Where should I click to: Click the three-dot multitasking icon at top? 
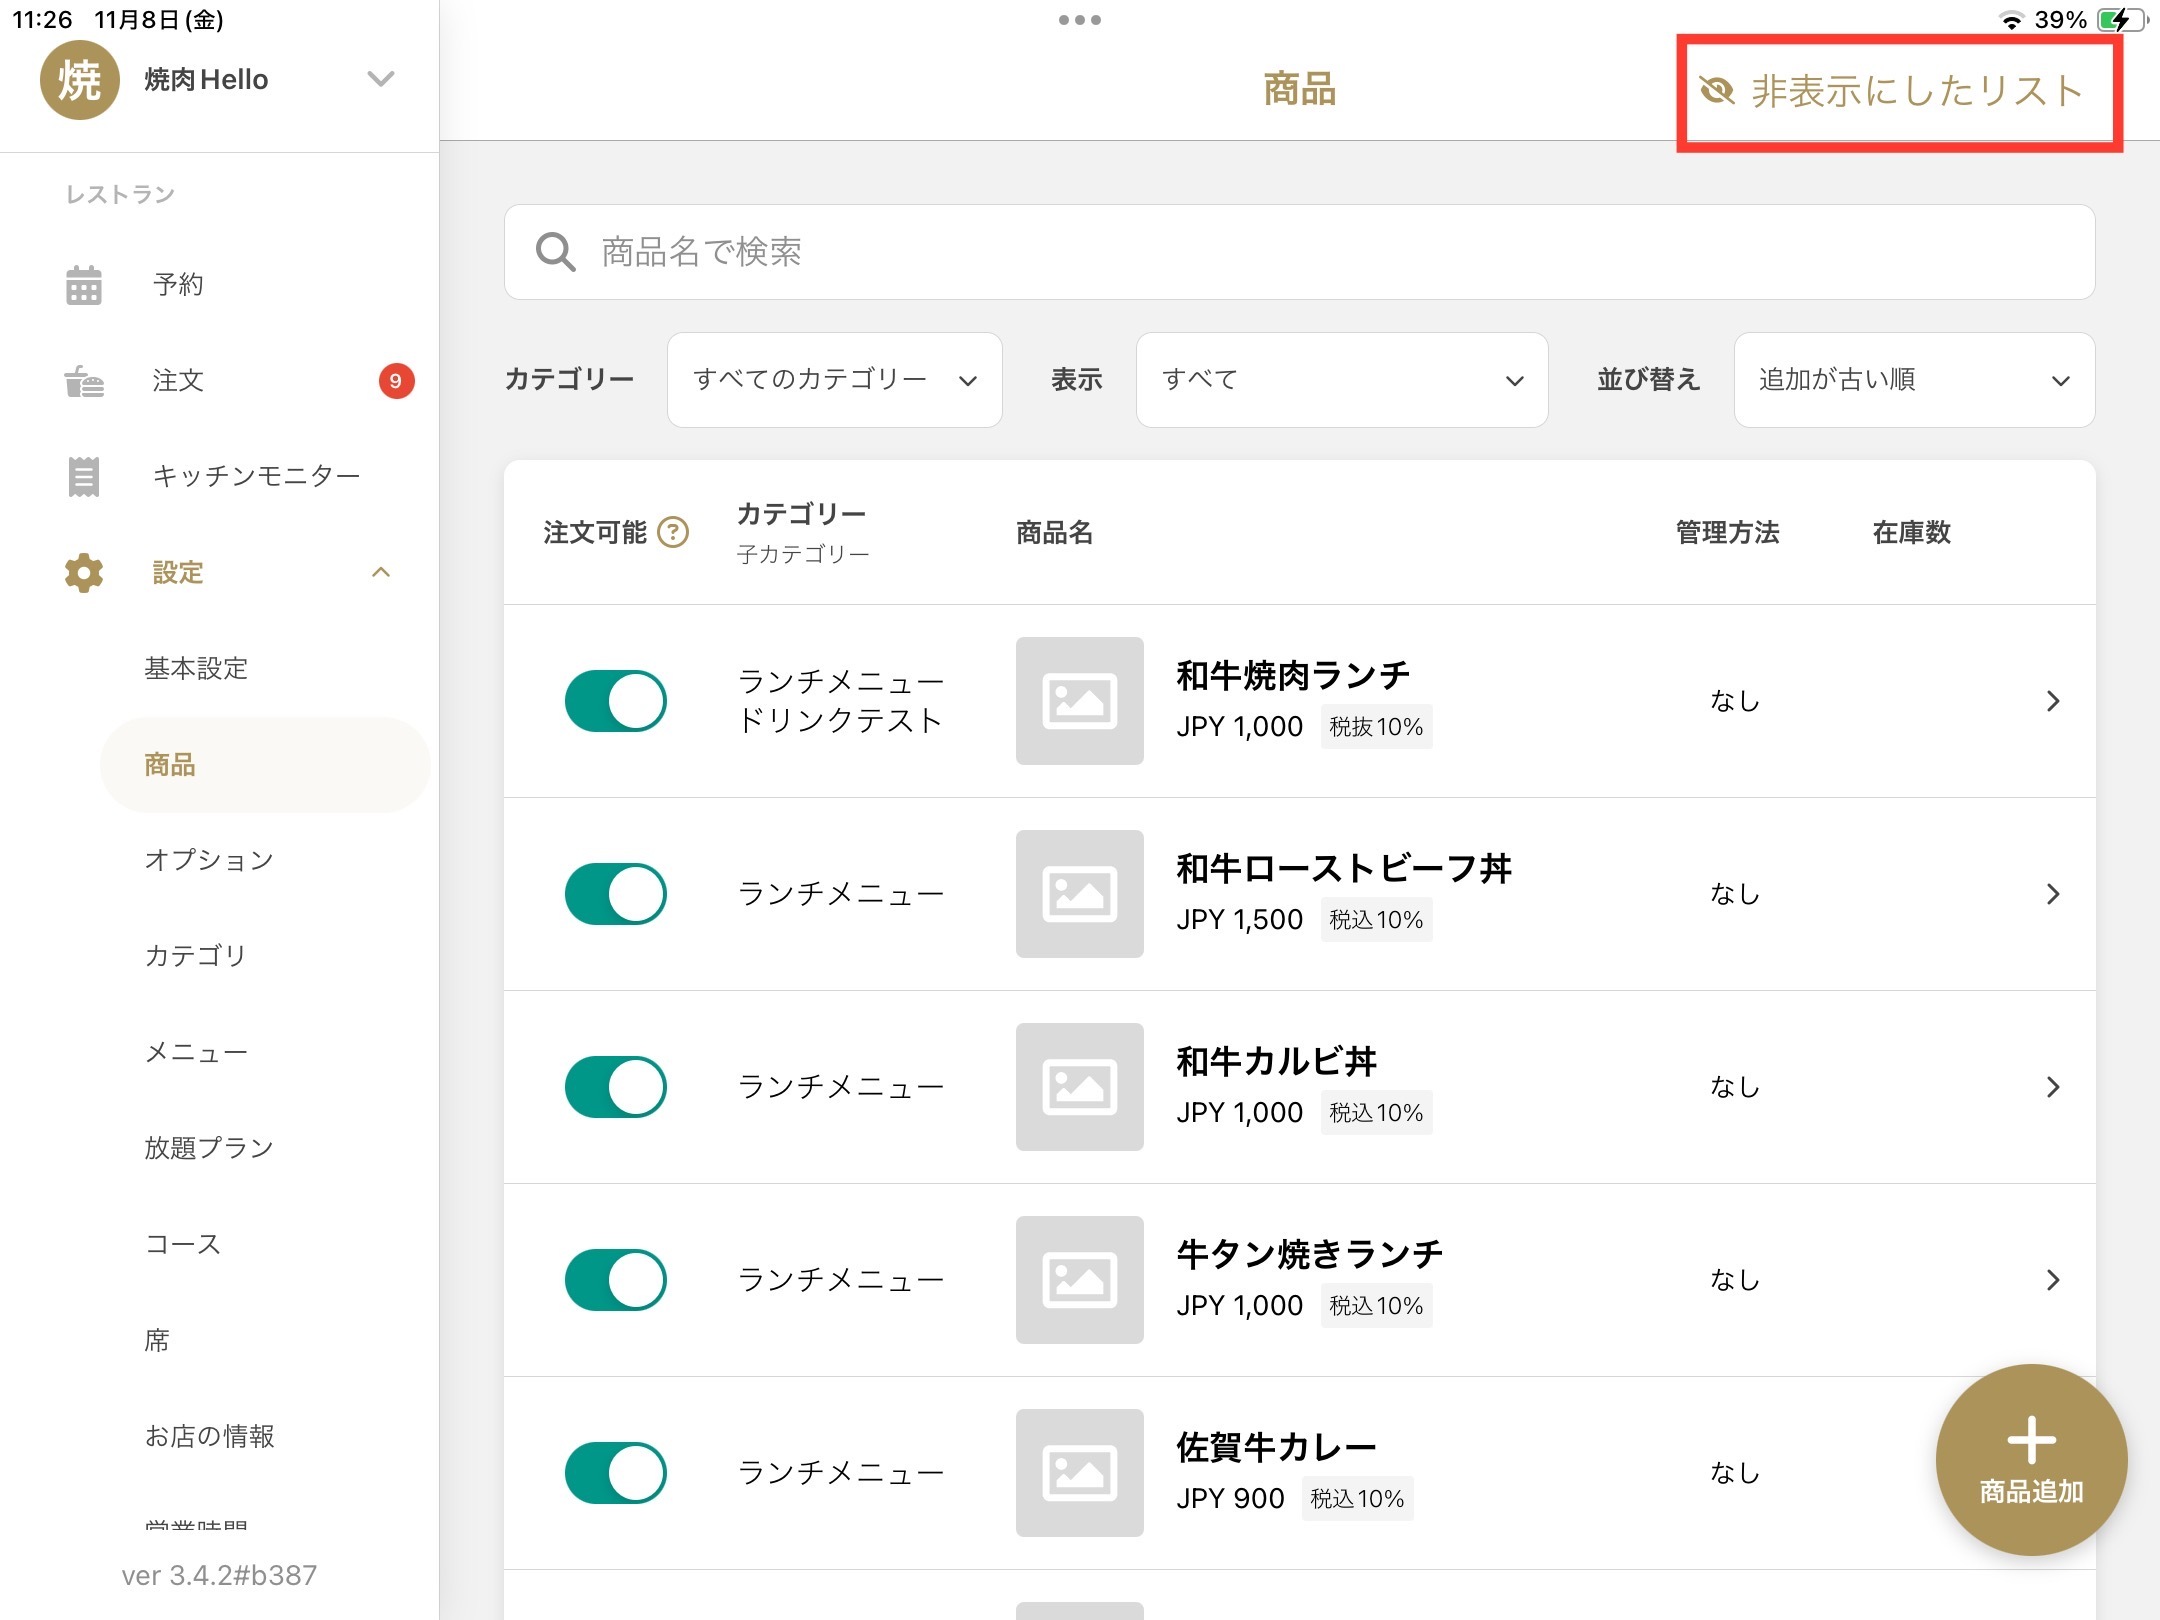[1080, 20]
